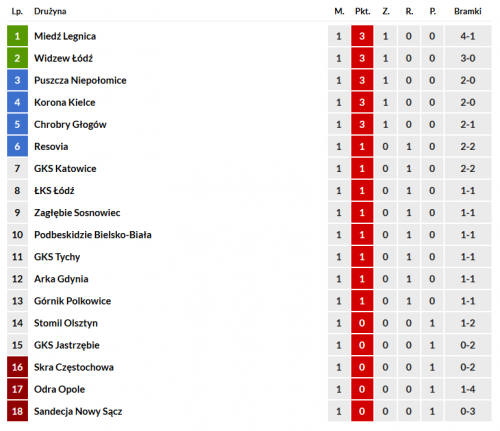
Task: Open the Resovia team name
Action: point(51,147)
